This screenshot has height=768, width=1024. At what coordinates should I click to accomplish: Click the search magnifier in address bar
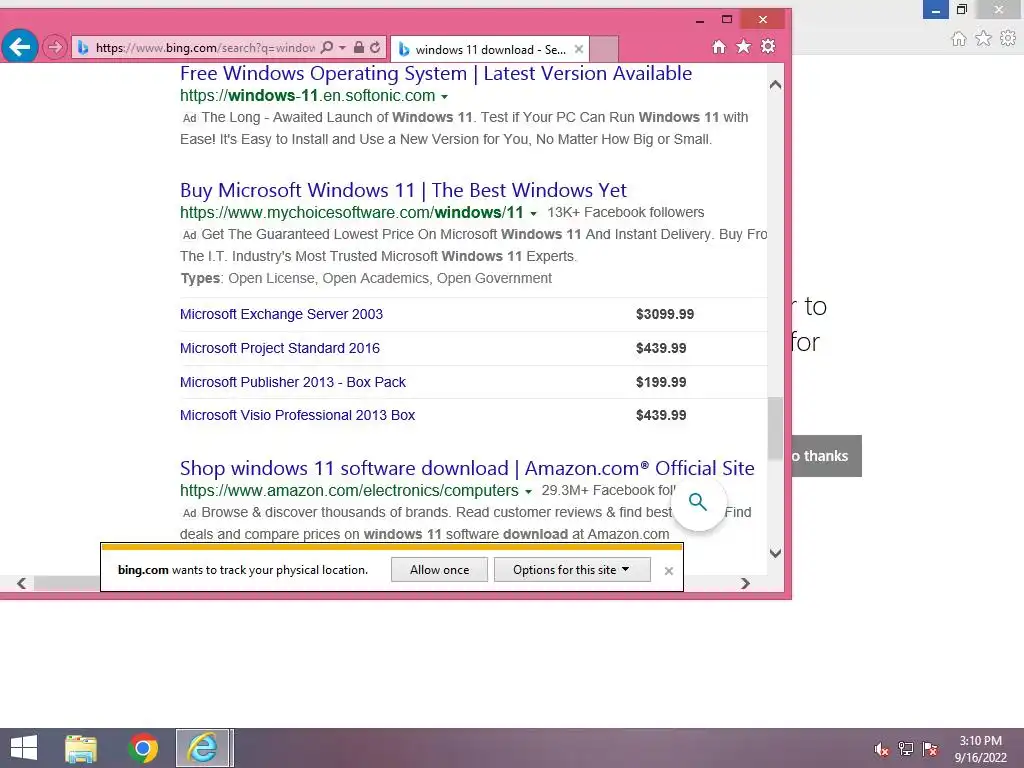click(327, 47)
